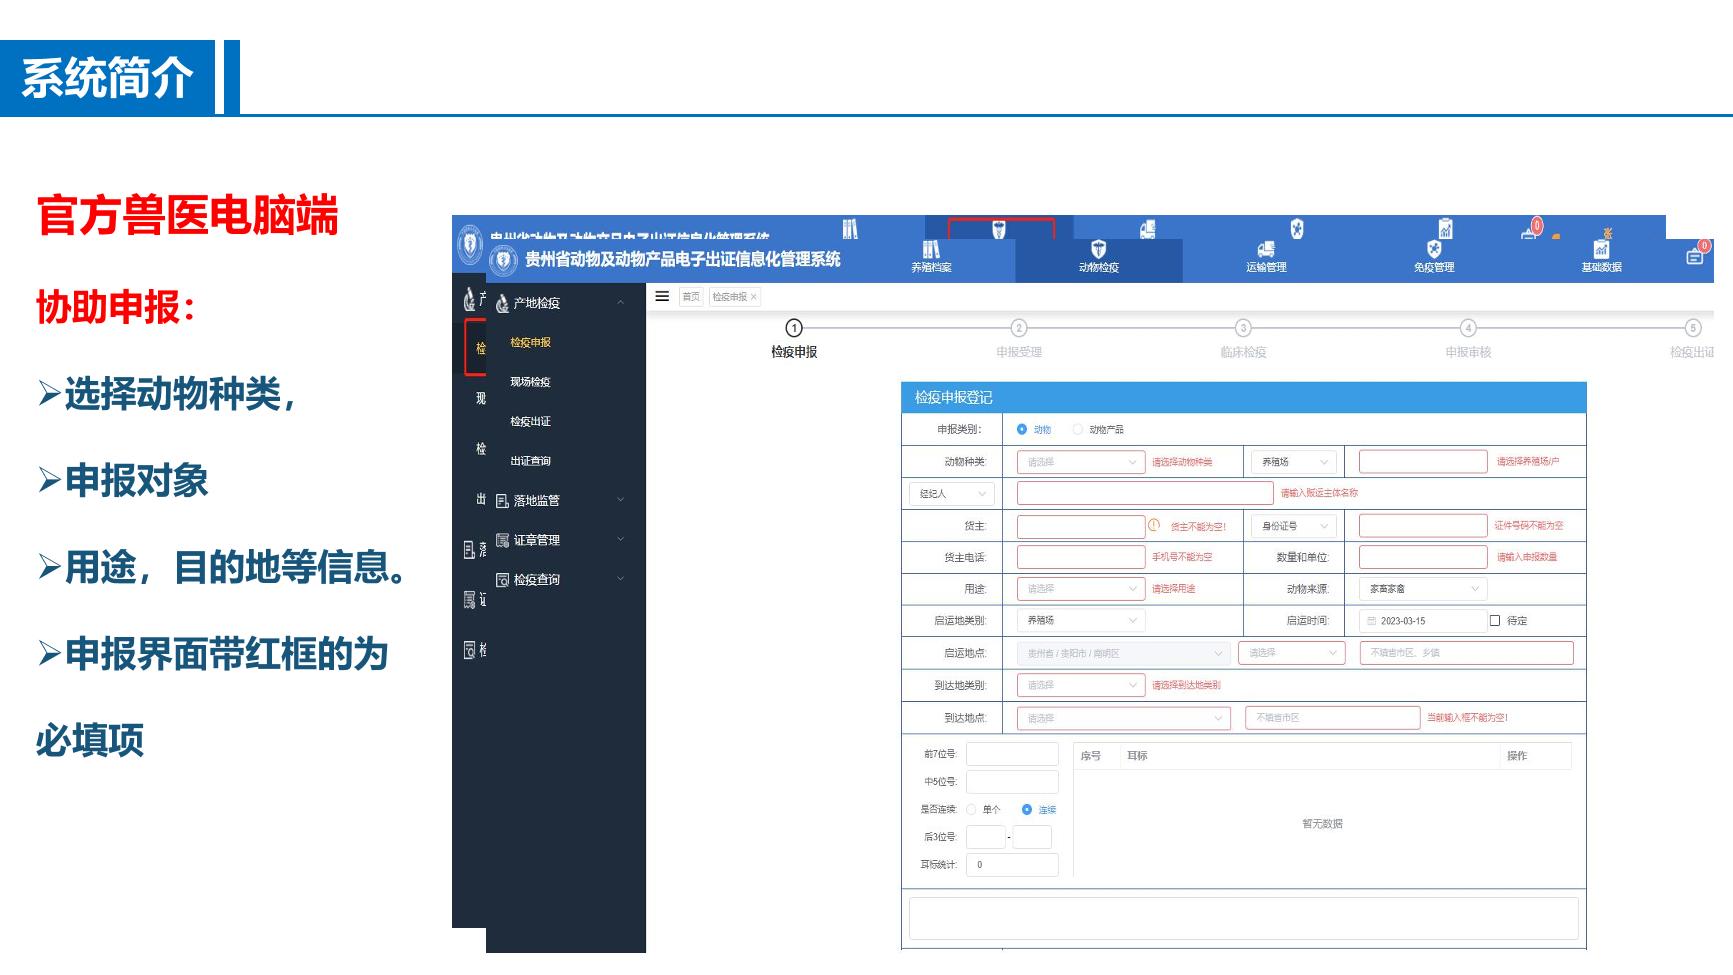Viewport: 1733px width, 975px height.
Task: Open 出证查询 in the sidebar
Action: 530,461
